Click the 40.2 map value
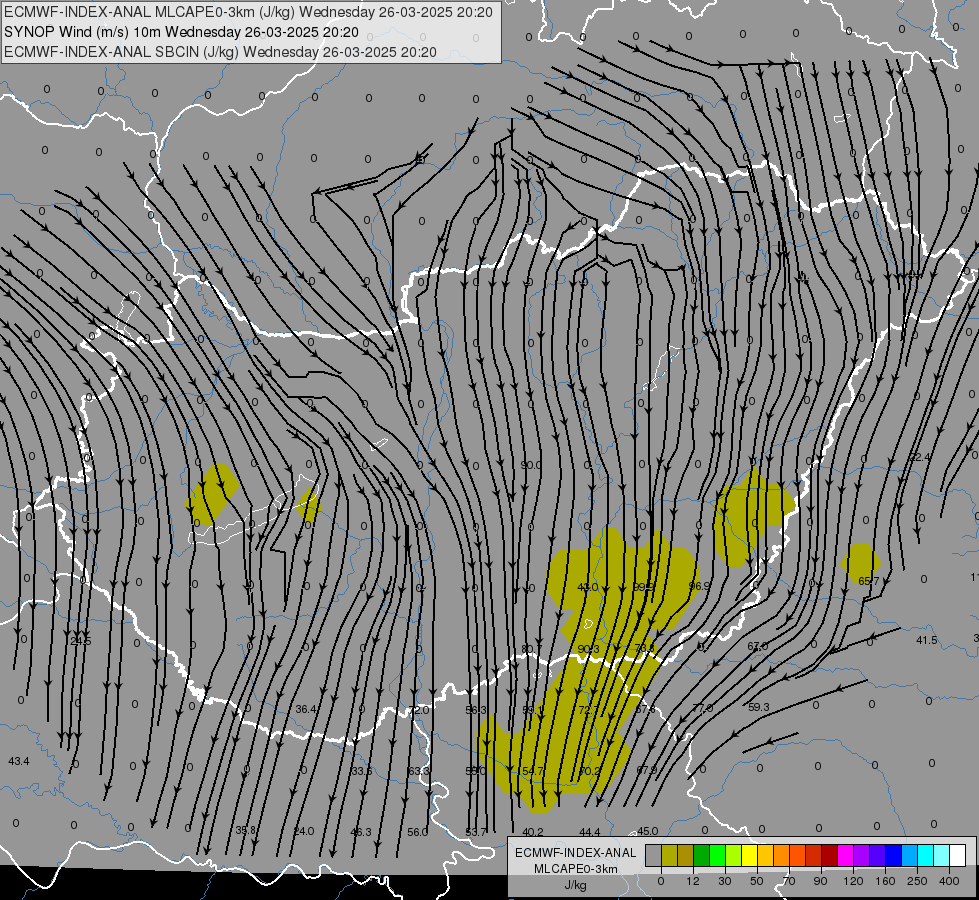Viewport: 979px width, 900px height. (533, 832)
